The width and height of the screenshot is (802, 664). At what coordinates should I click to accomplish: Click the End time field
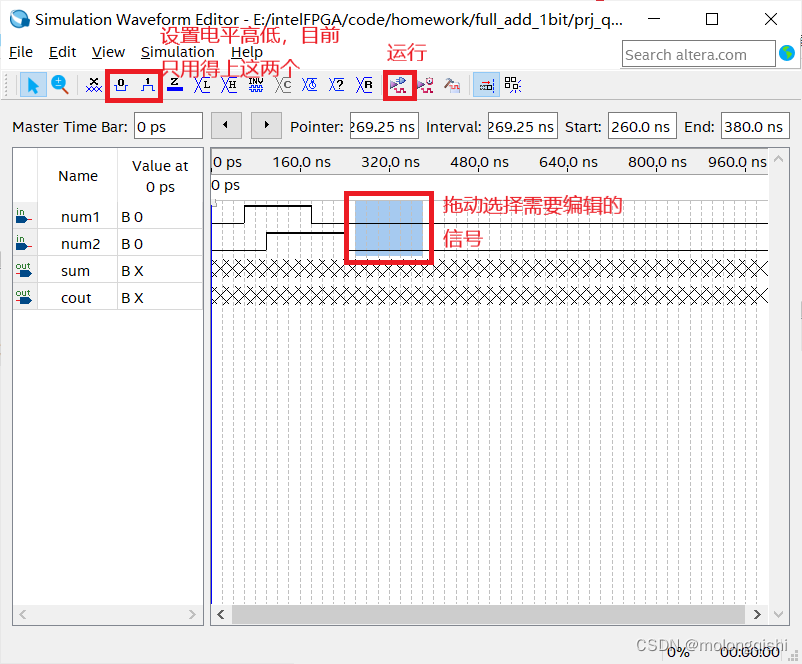[x=755, y=126]
